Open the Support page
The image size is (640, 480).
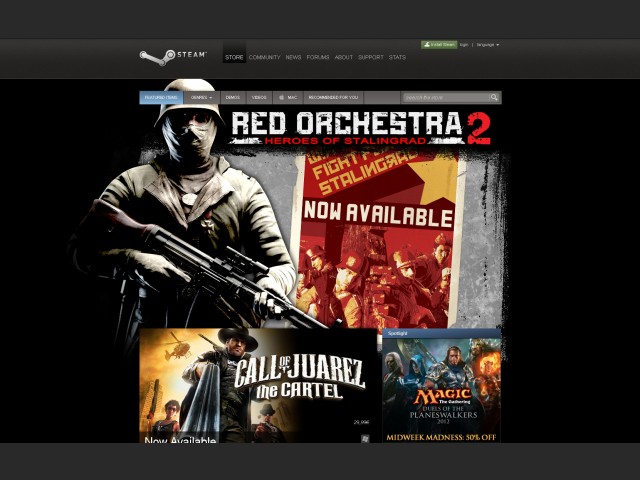(371, 57)
